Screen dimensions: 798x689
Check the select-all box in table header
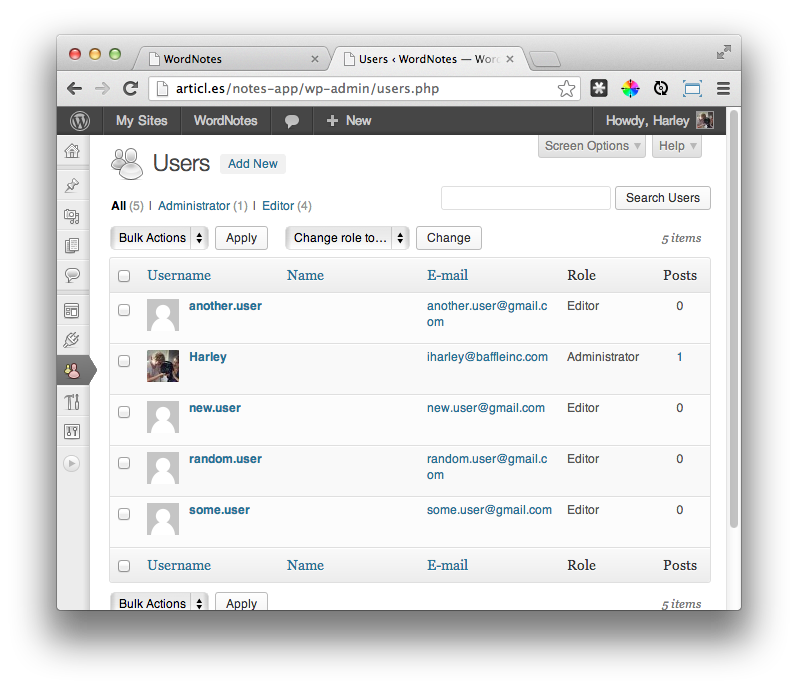coord(124,276)
